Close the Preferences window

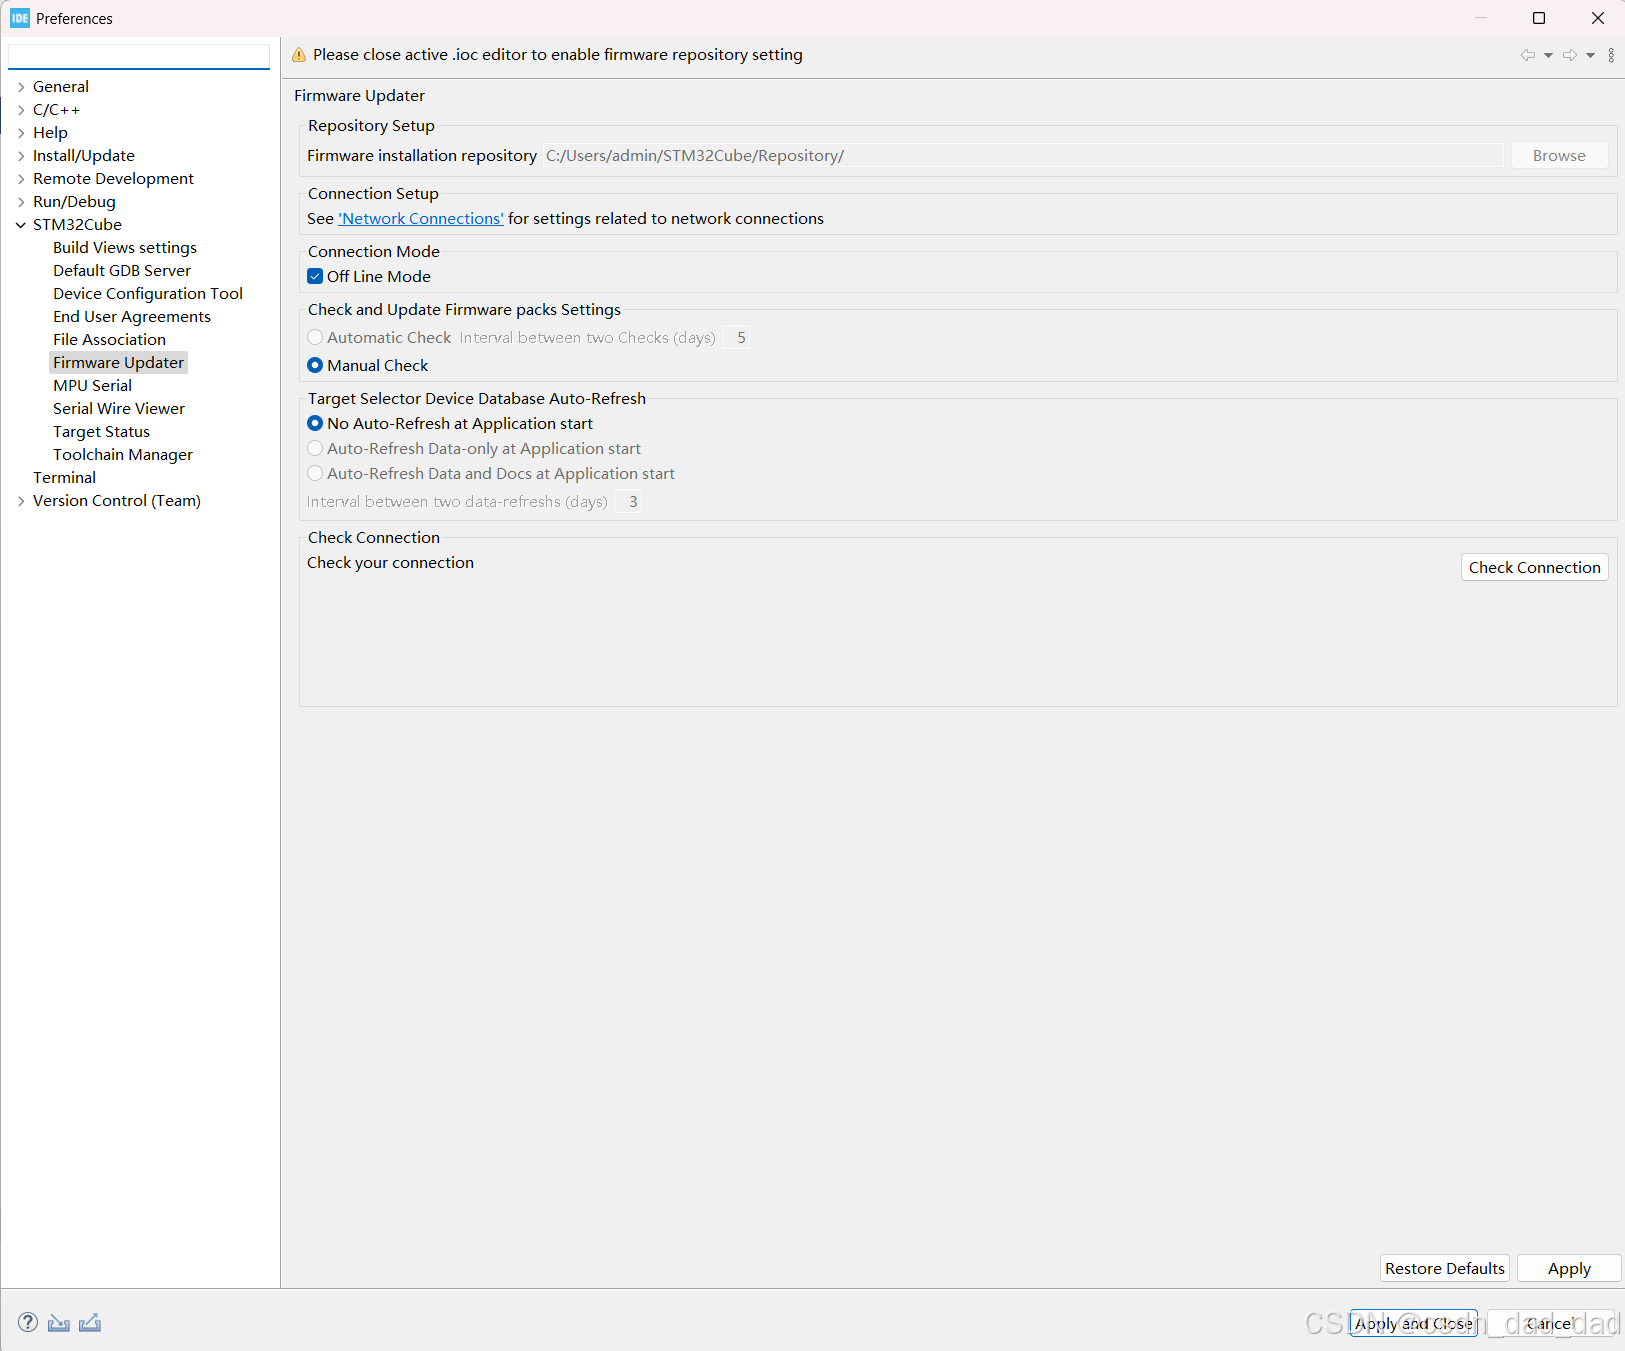point(1597,18)
